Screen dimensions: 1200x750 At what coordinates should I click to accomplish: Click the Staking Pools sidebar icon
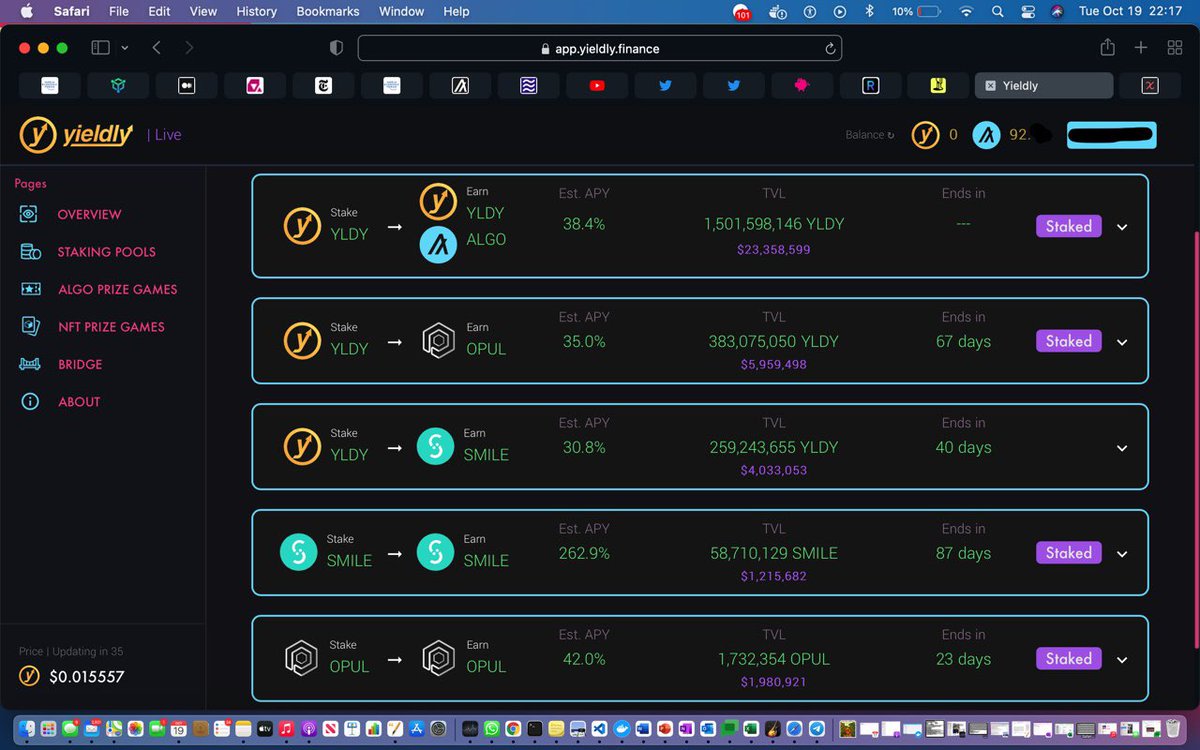click(x=30, y=252)
